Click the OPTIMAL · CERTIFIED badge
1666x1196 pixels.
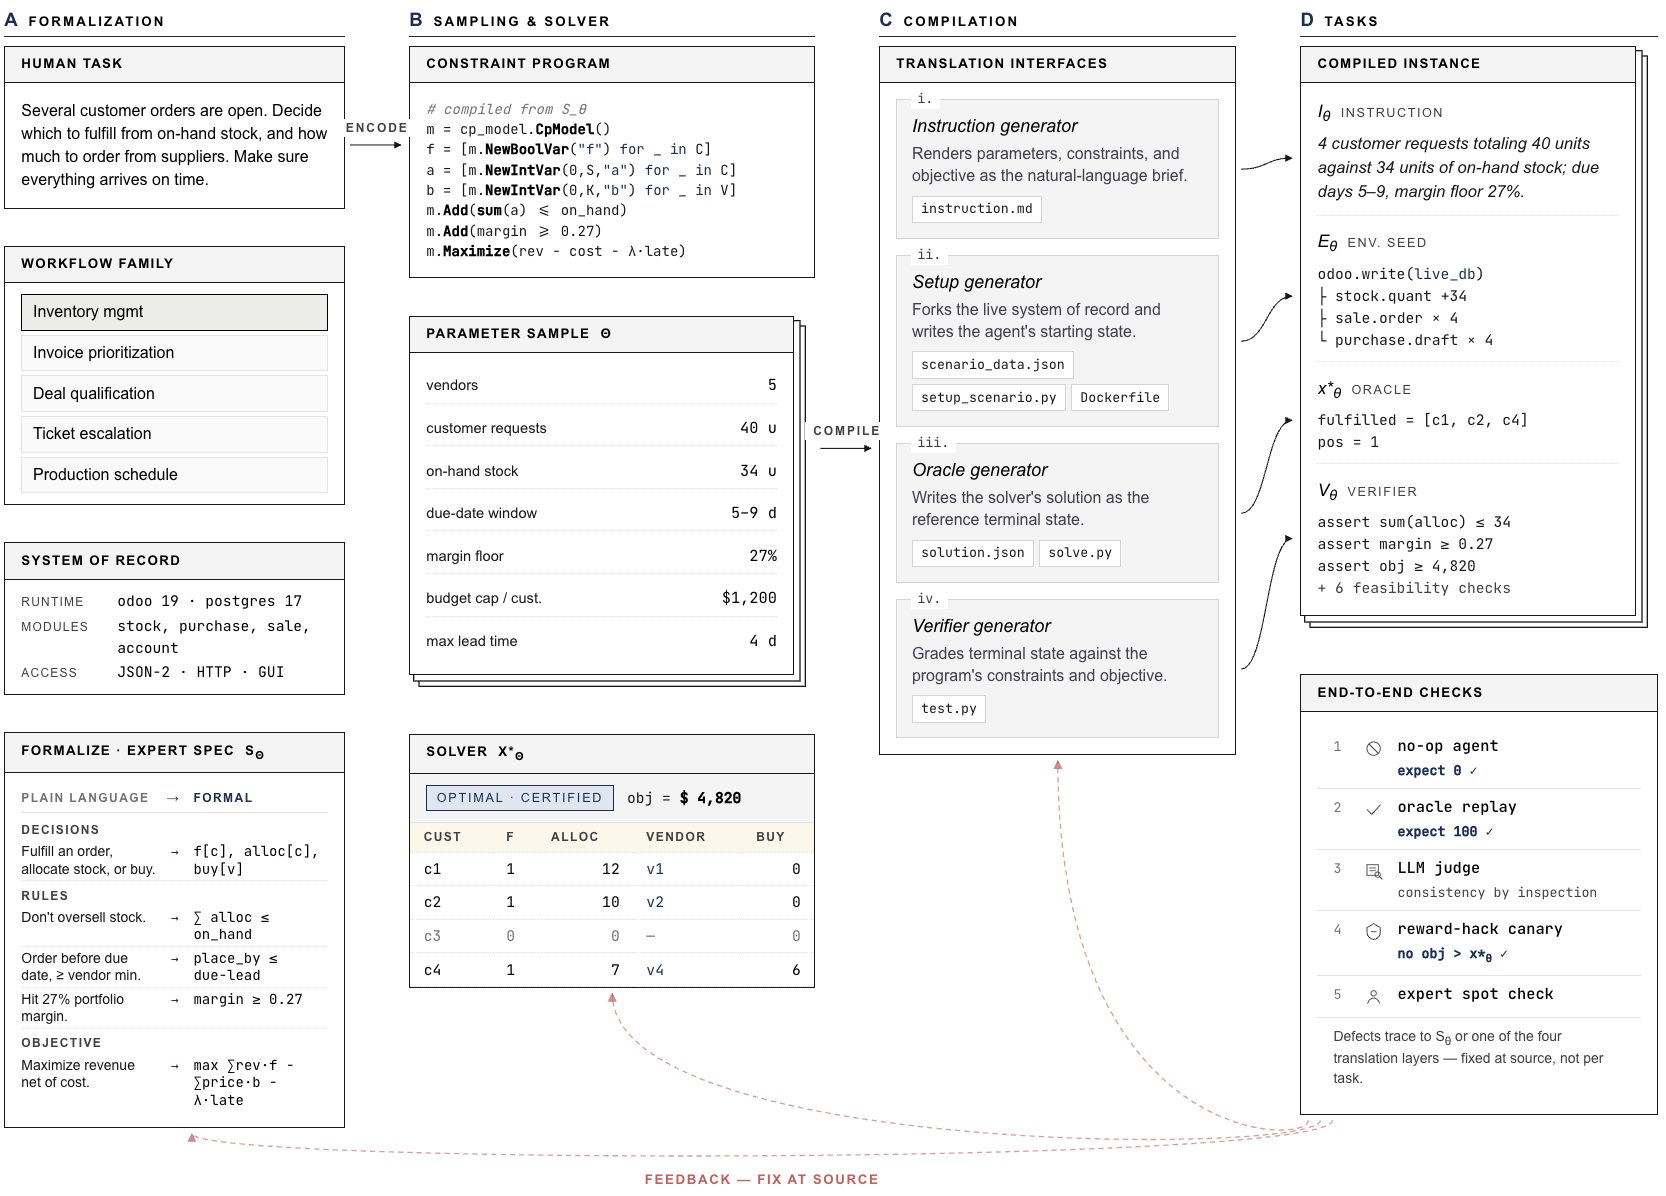[x=519, y=798]
